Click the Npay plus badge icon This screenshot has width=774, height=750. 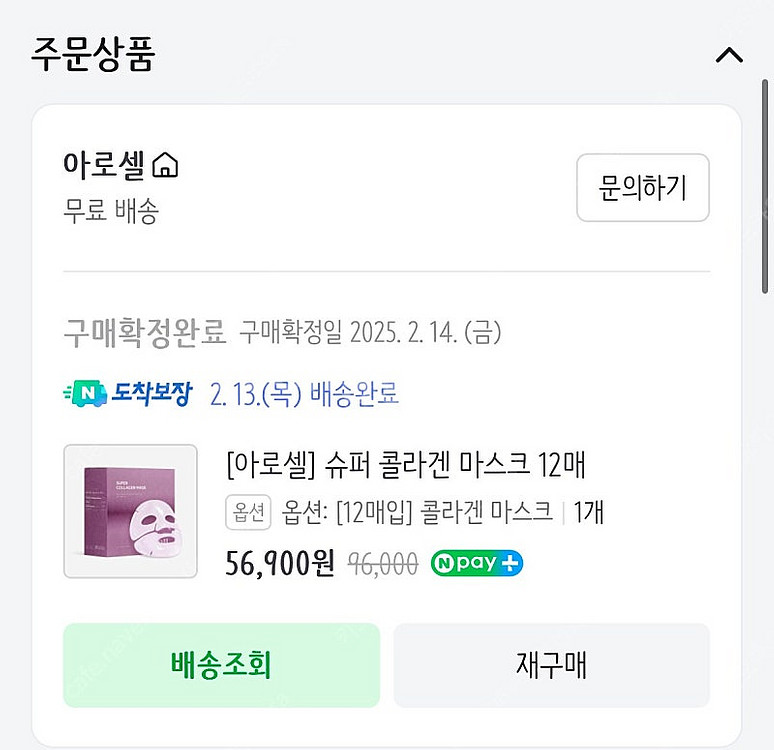point(477,563)
